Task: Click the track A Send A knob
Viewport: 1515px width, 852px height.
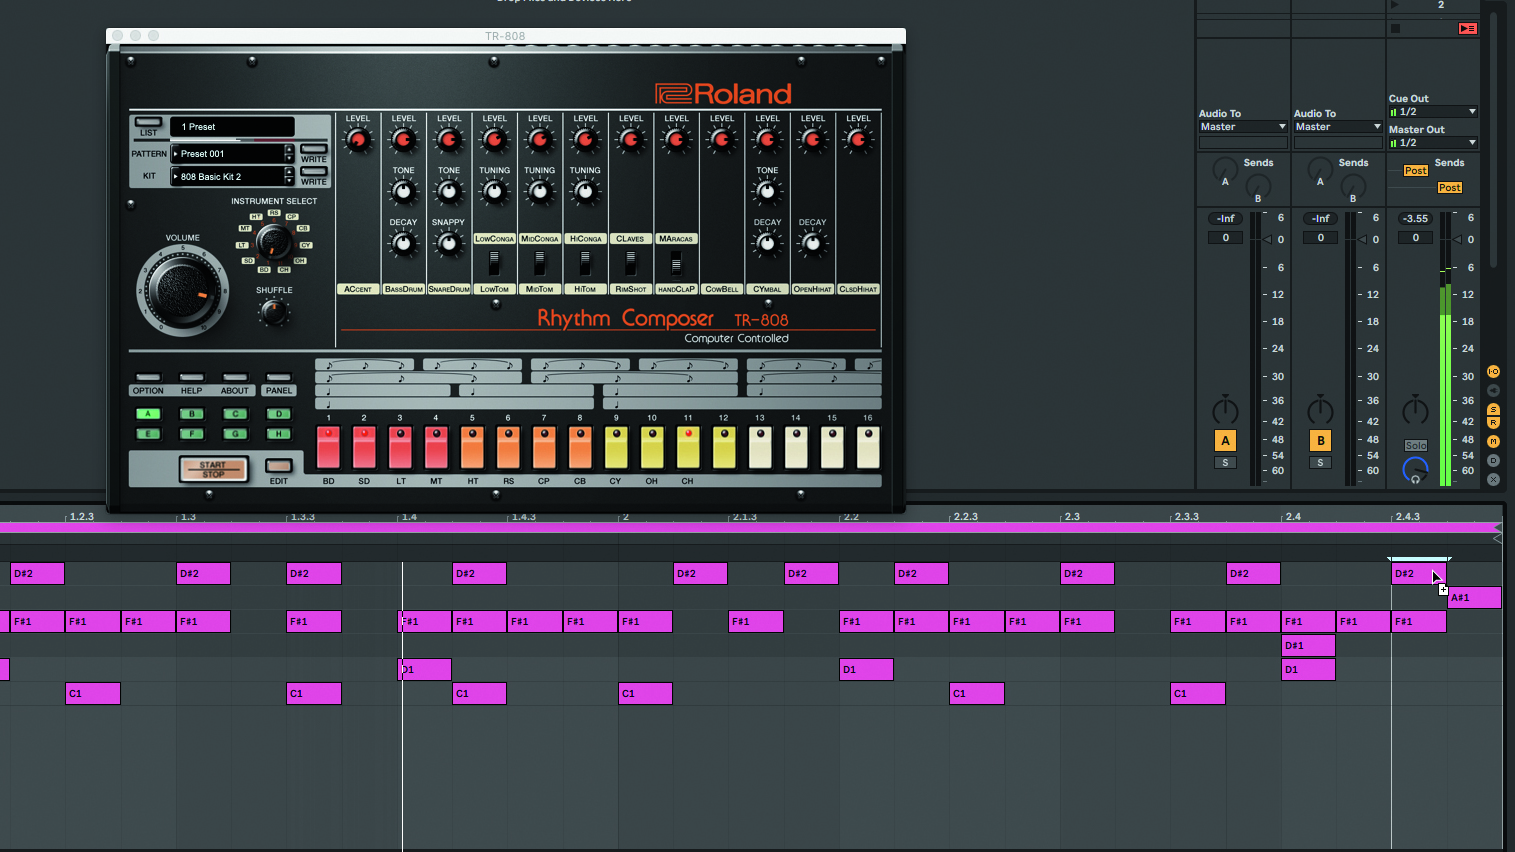Action: (1225, 169)
